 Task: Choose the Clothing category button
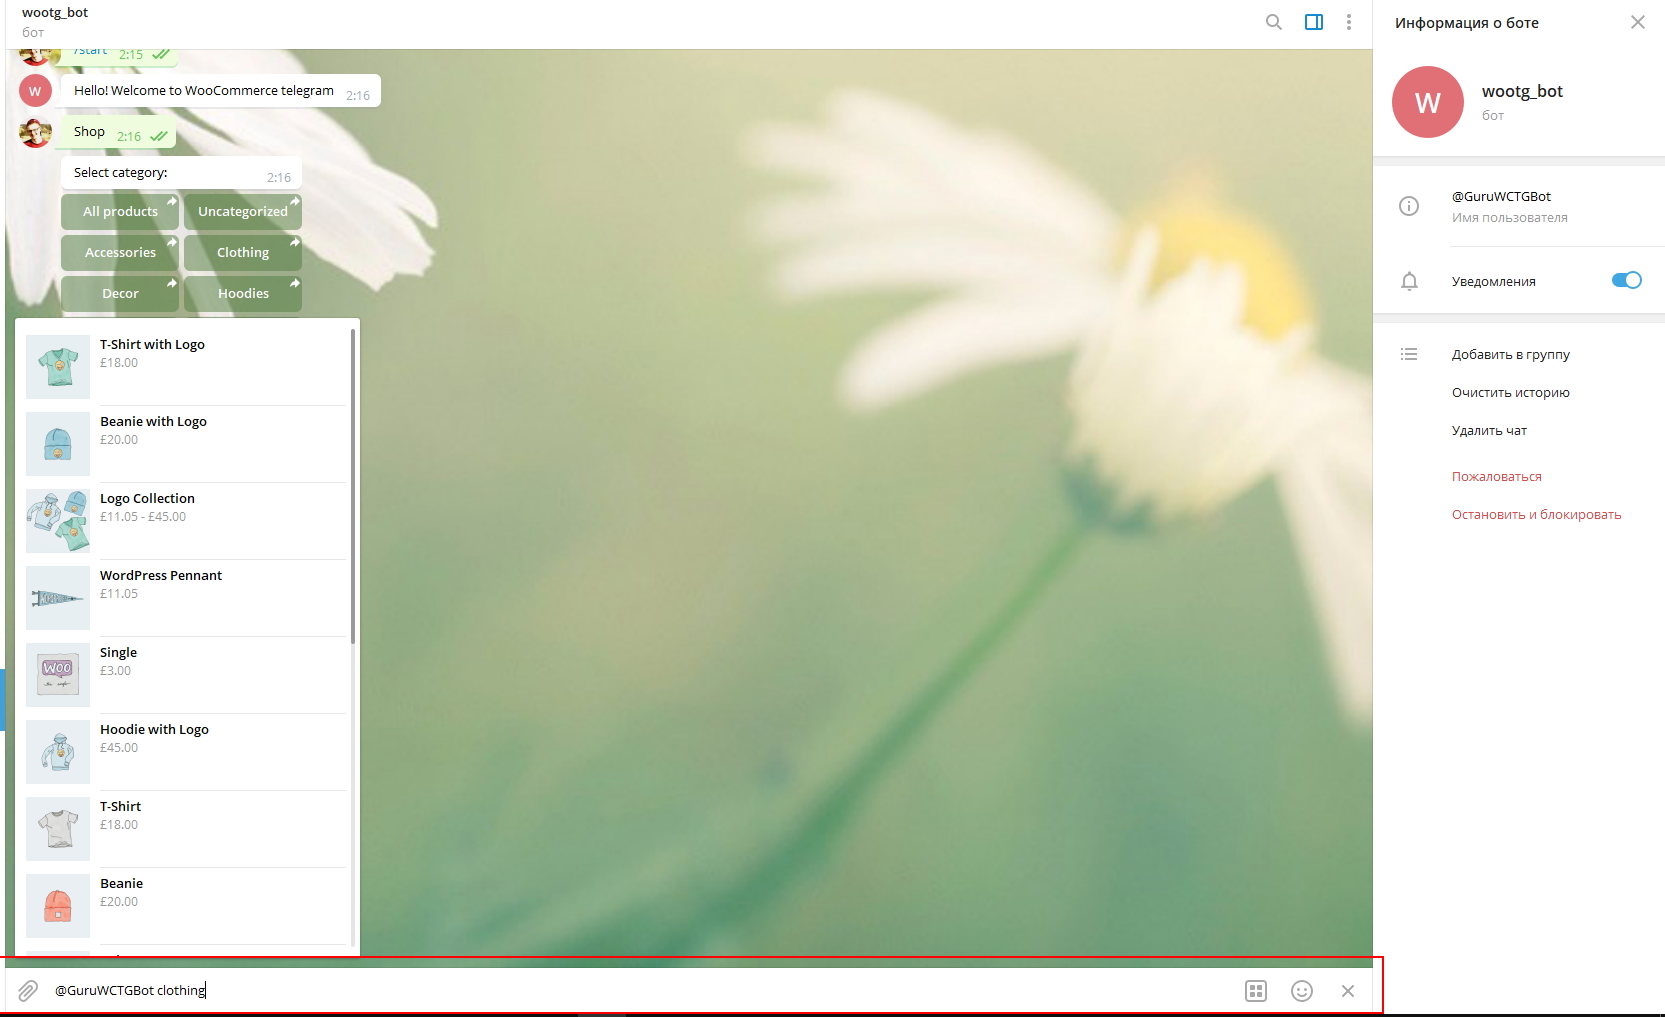click(243, 252)
